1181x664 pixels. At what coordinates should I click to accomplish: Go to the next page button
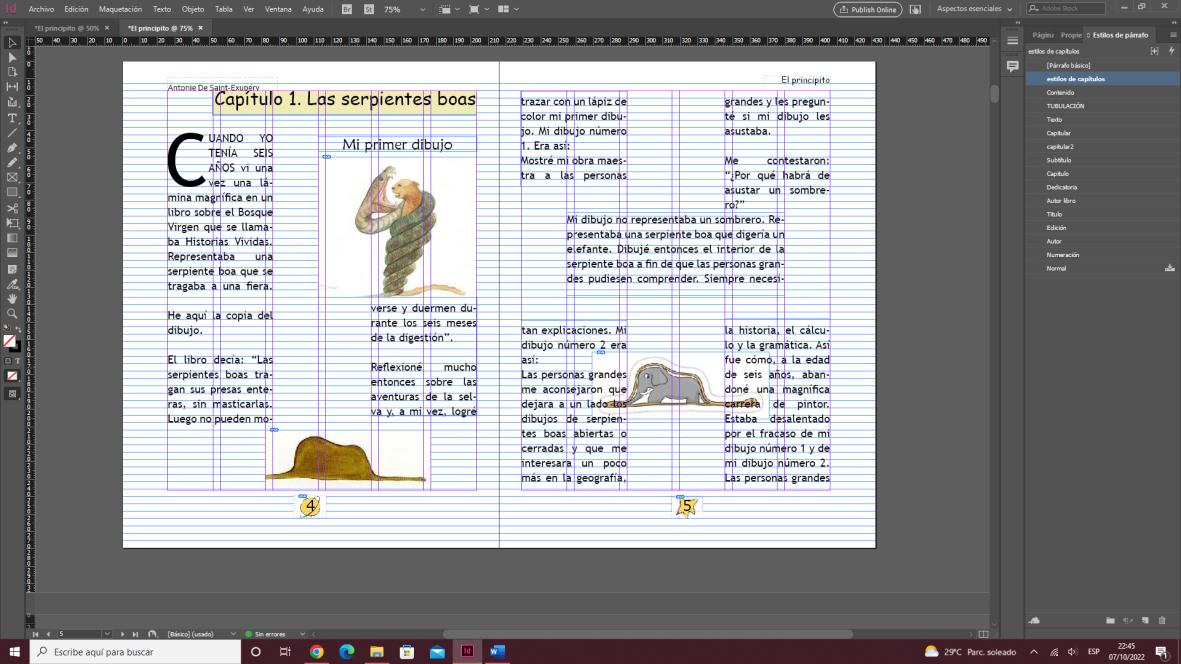(123, 634)
